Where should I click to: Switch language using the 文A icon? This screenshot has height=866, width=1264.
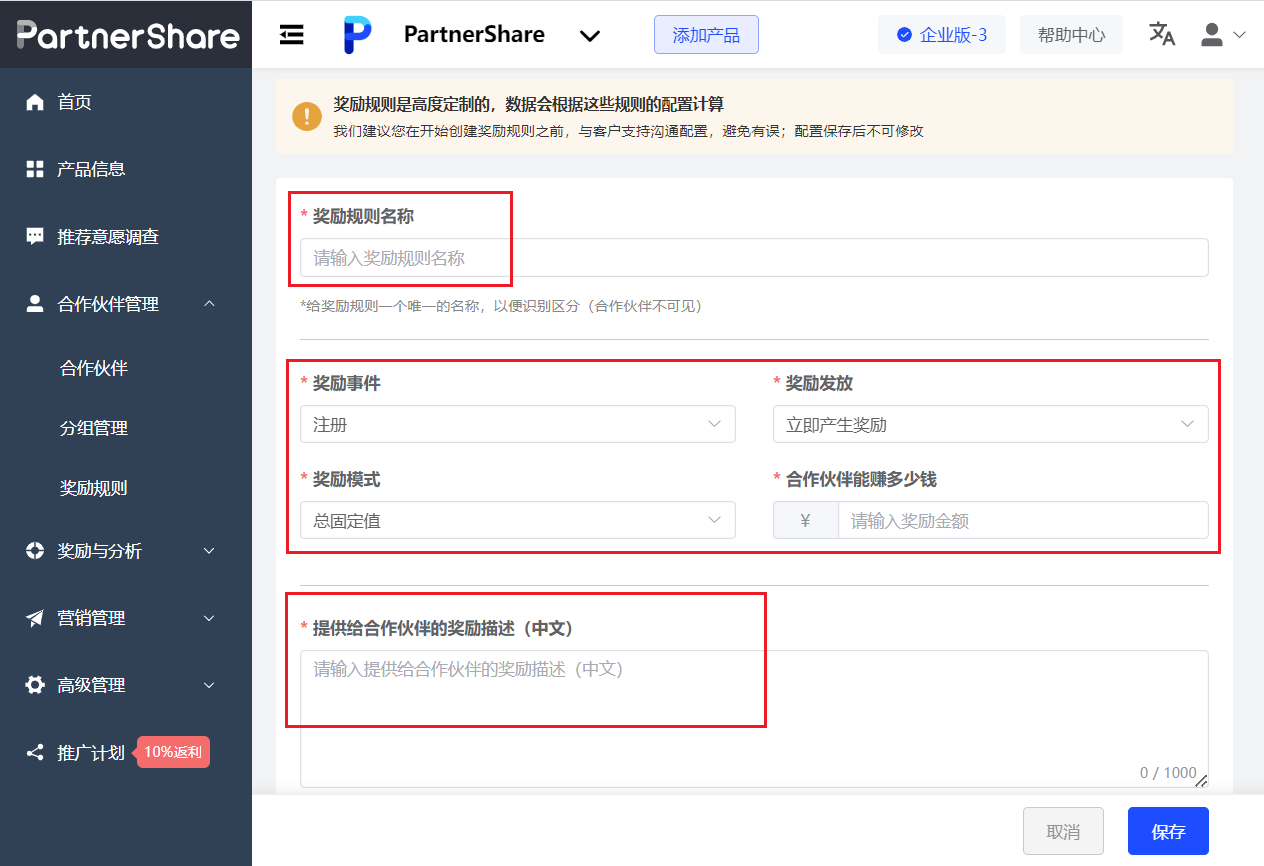coord(1162,34)
